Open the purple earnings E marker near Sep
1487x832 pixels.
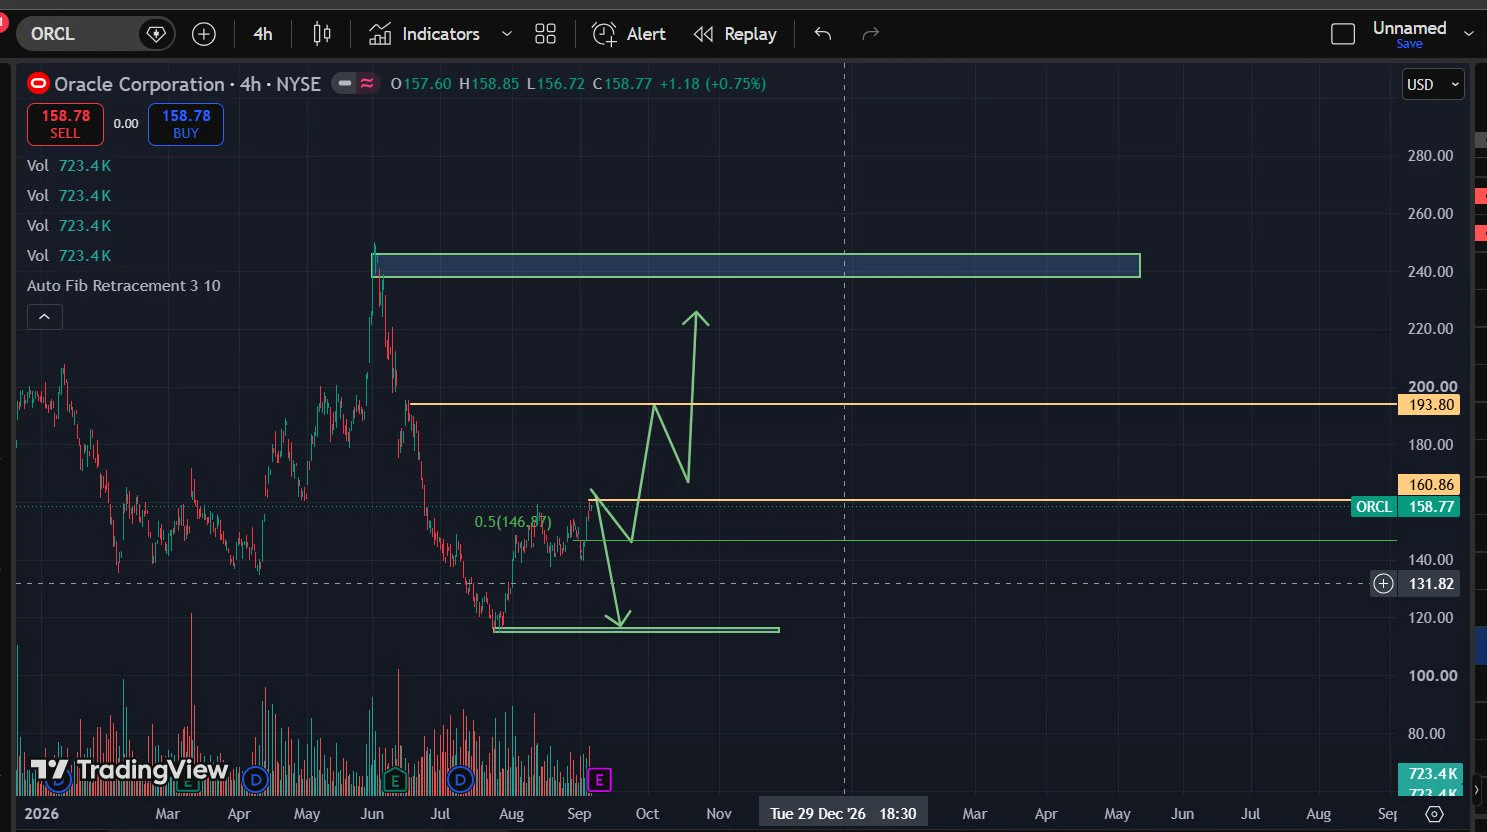(599, 779)
